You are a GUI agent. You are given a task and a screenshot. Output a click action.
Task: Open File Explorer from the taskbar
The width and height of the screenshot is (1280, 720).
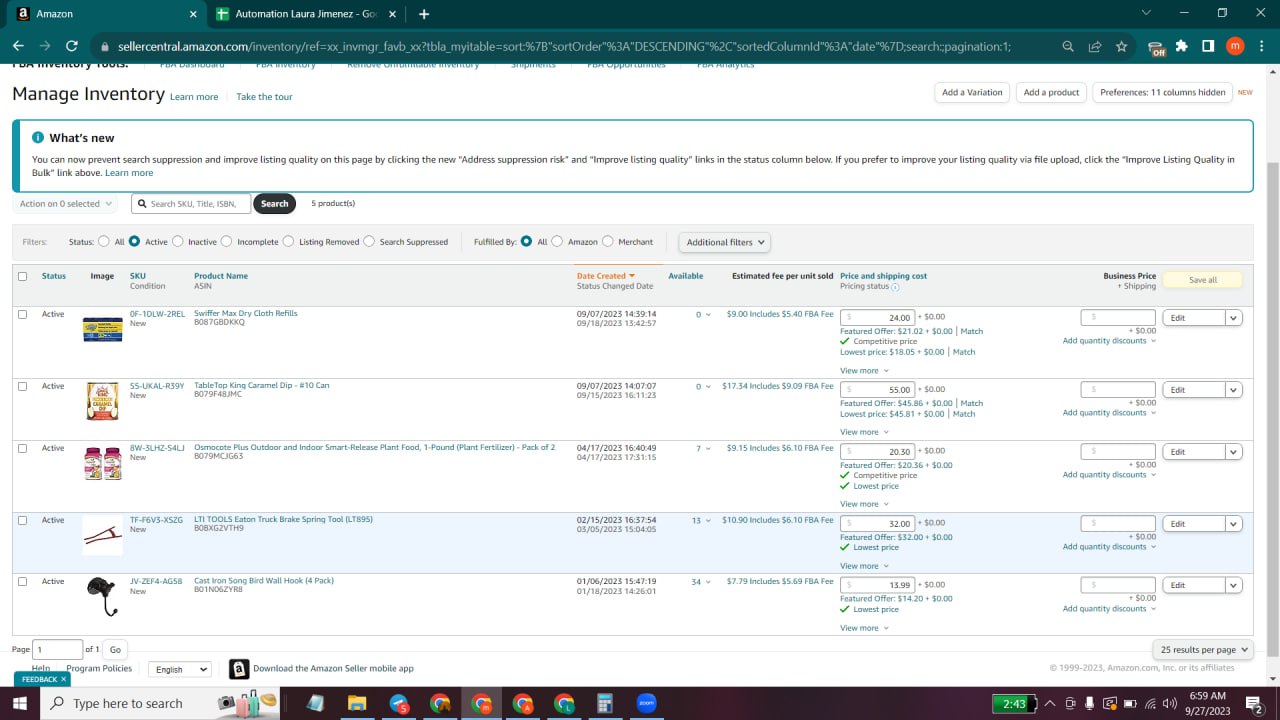click(357, 703)
